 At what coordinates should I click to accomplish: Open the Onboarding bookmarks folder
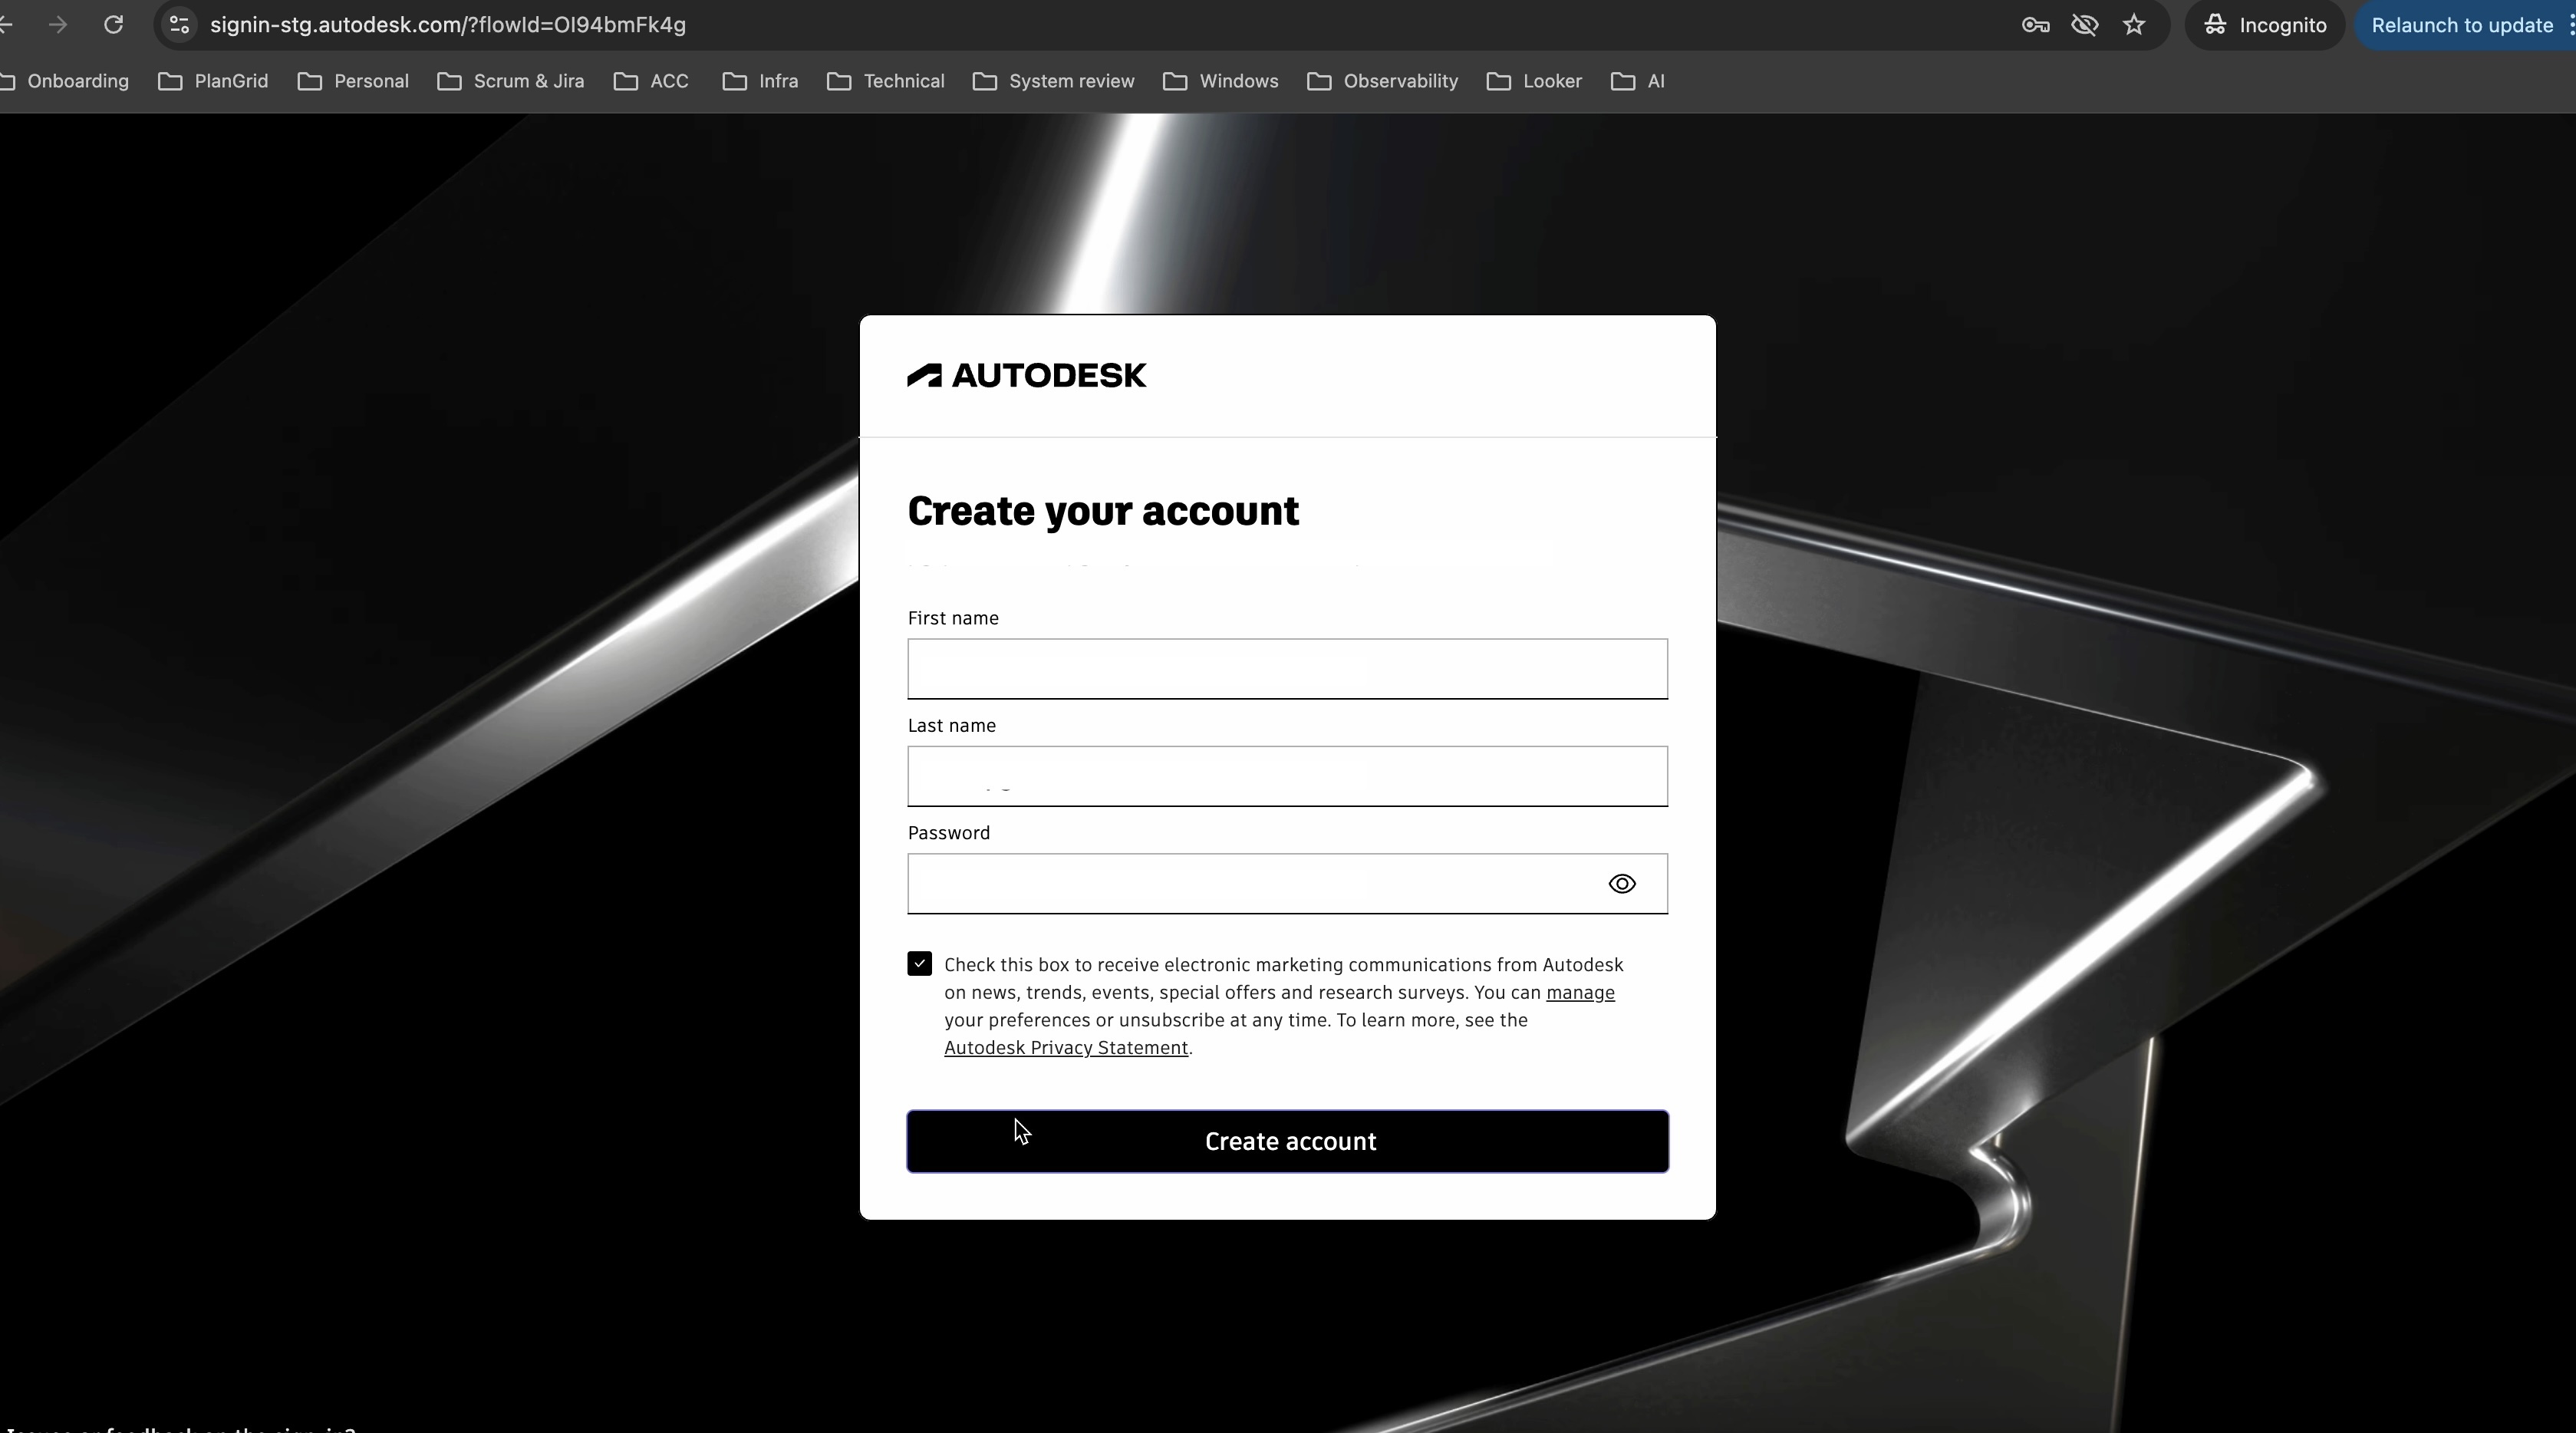(x=66, y=81)
